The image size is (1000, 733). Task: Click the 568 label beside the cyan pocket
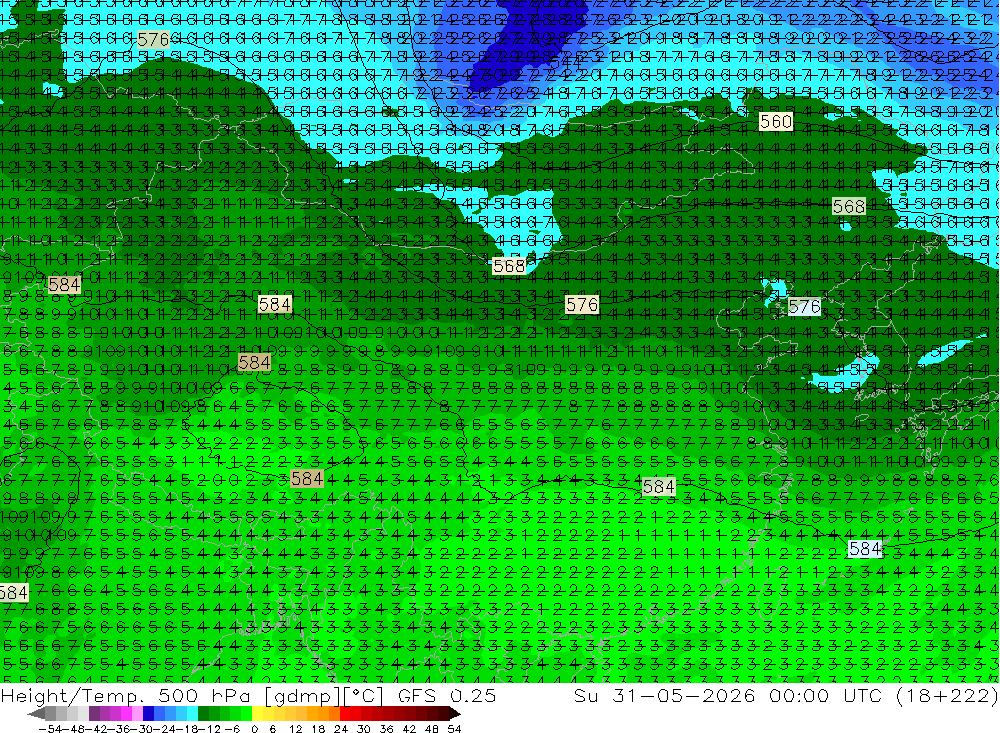(x=509, y=265)
